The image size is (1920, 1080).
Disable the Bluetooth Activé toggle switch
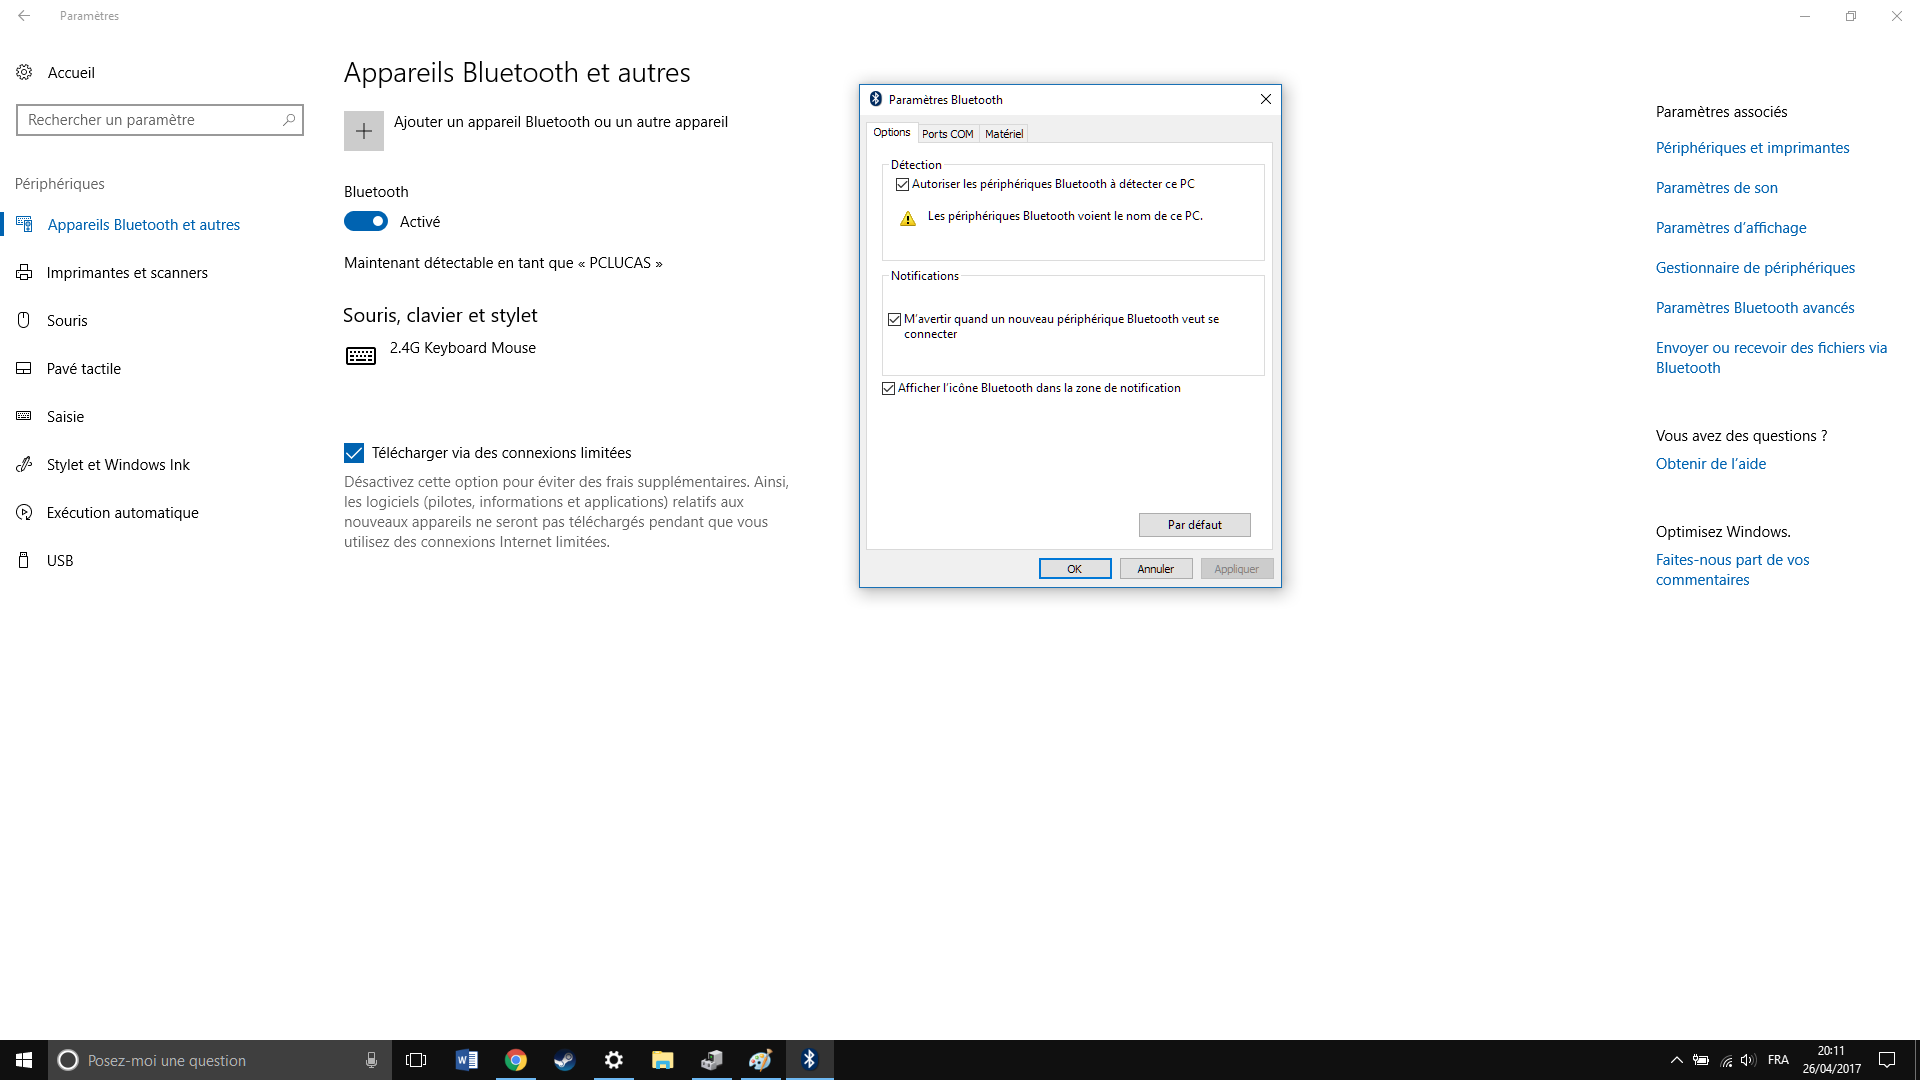(x=366, y=221)
